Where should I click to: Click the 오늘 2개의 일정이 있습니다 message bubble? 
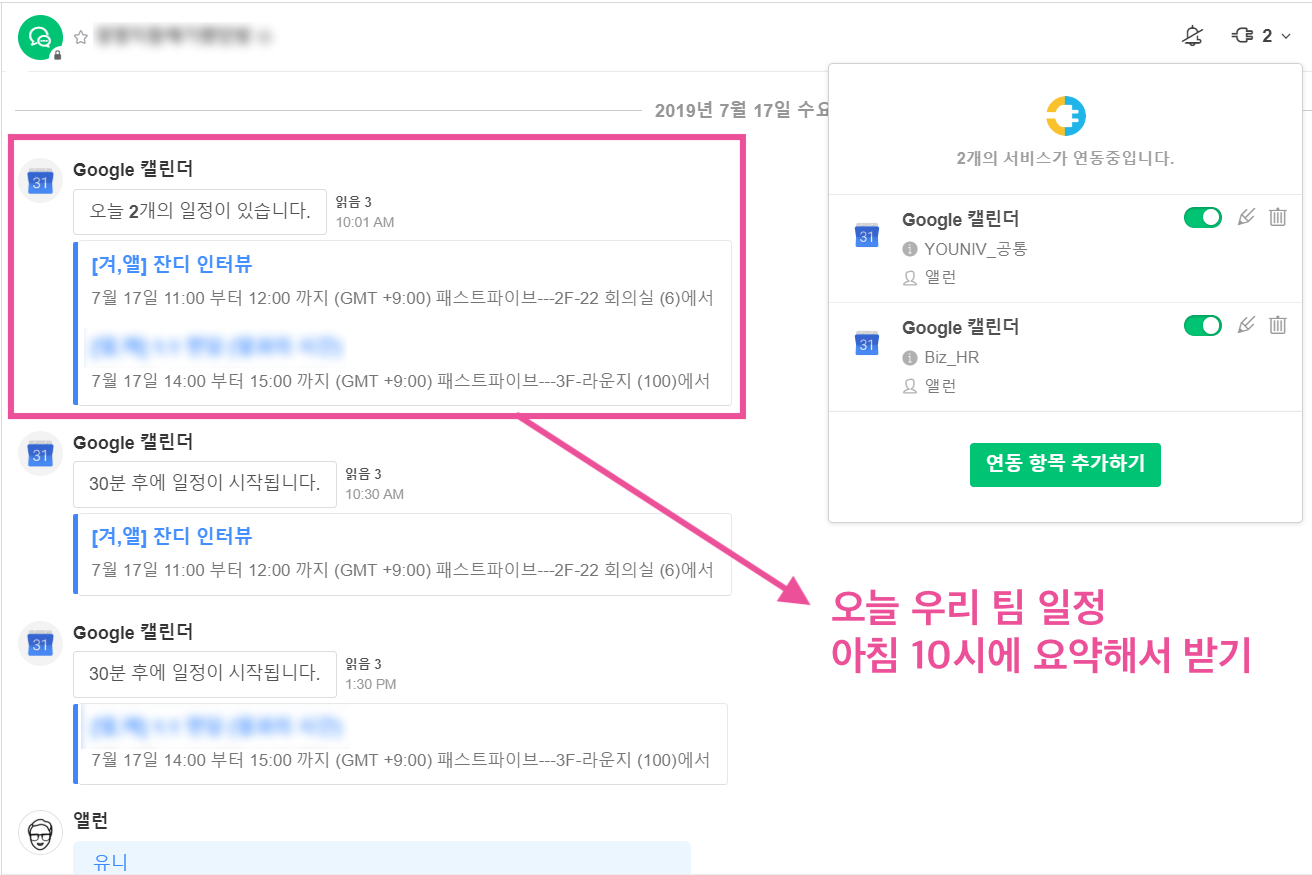[200, 211]
